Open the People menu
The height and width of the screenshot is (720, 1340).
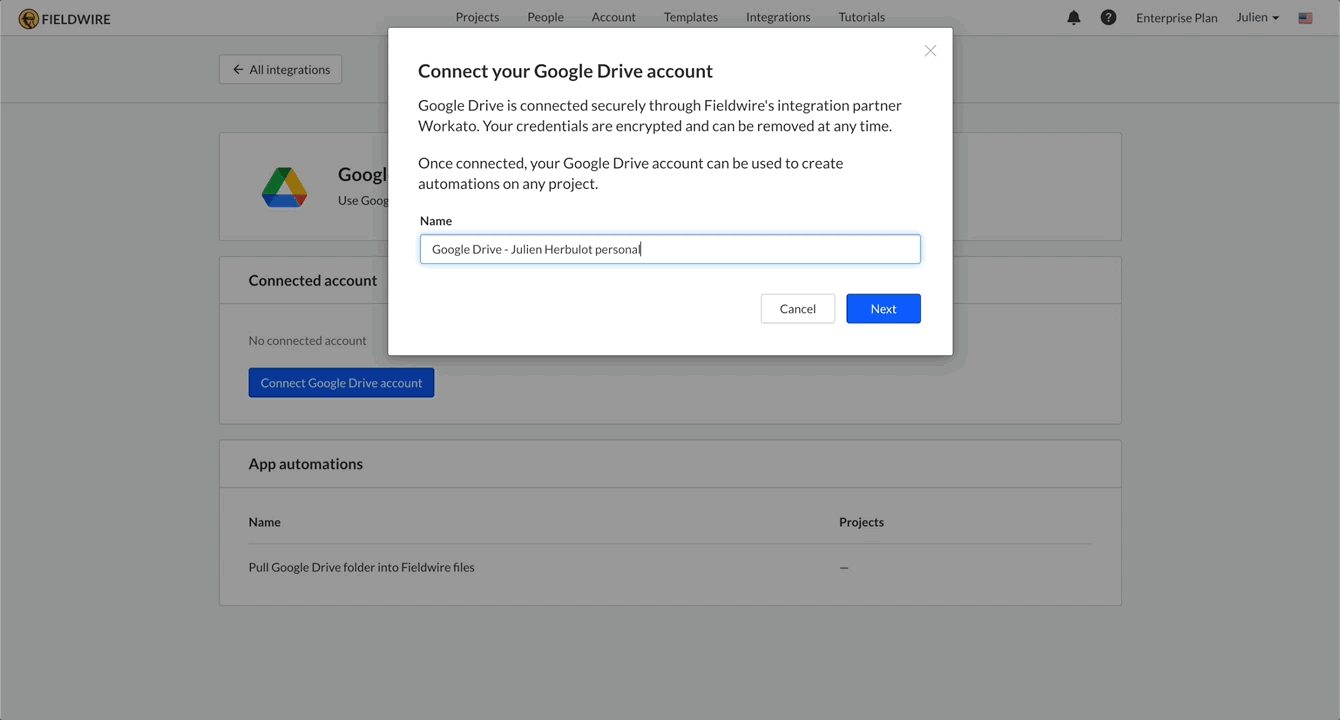point(545,17)
